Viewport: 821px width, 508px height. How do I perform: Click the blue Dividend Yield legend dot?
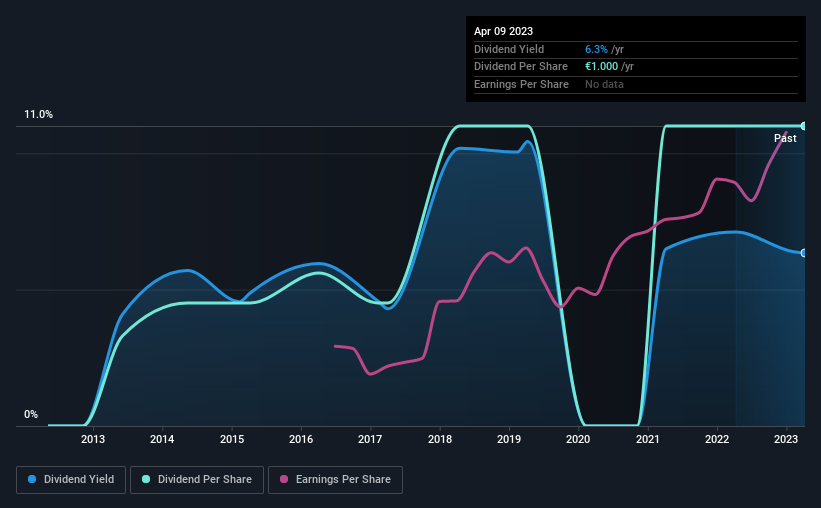click(32, 479)
